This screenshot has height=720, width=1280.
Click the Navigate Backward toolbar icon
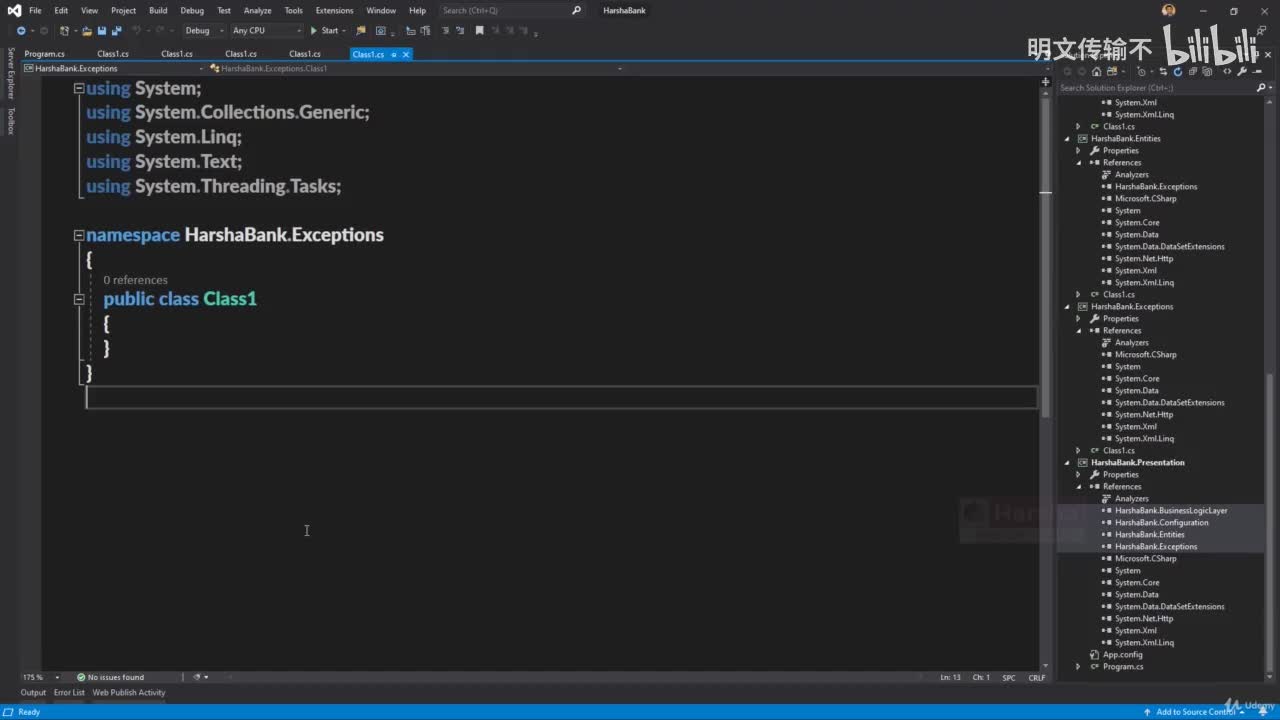21,30
